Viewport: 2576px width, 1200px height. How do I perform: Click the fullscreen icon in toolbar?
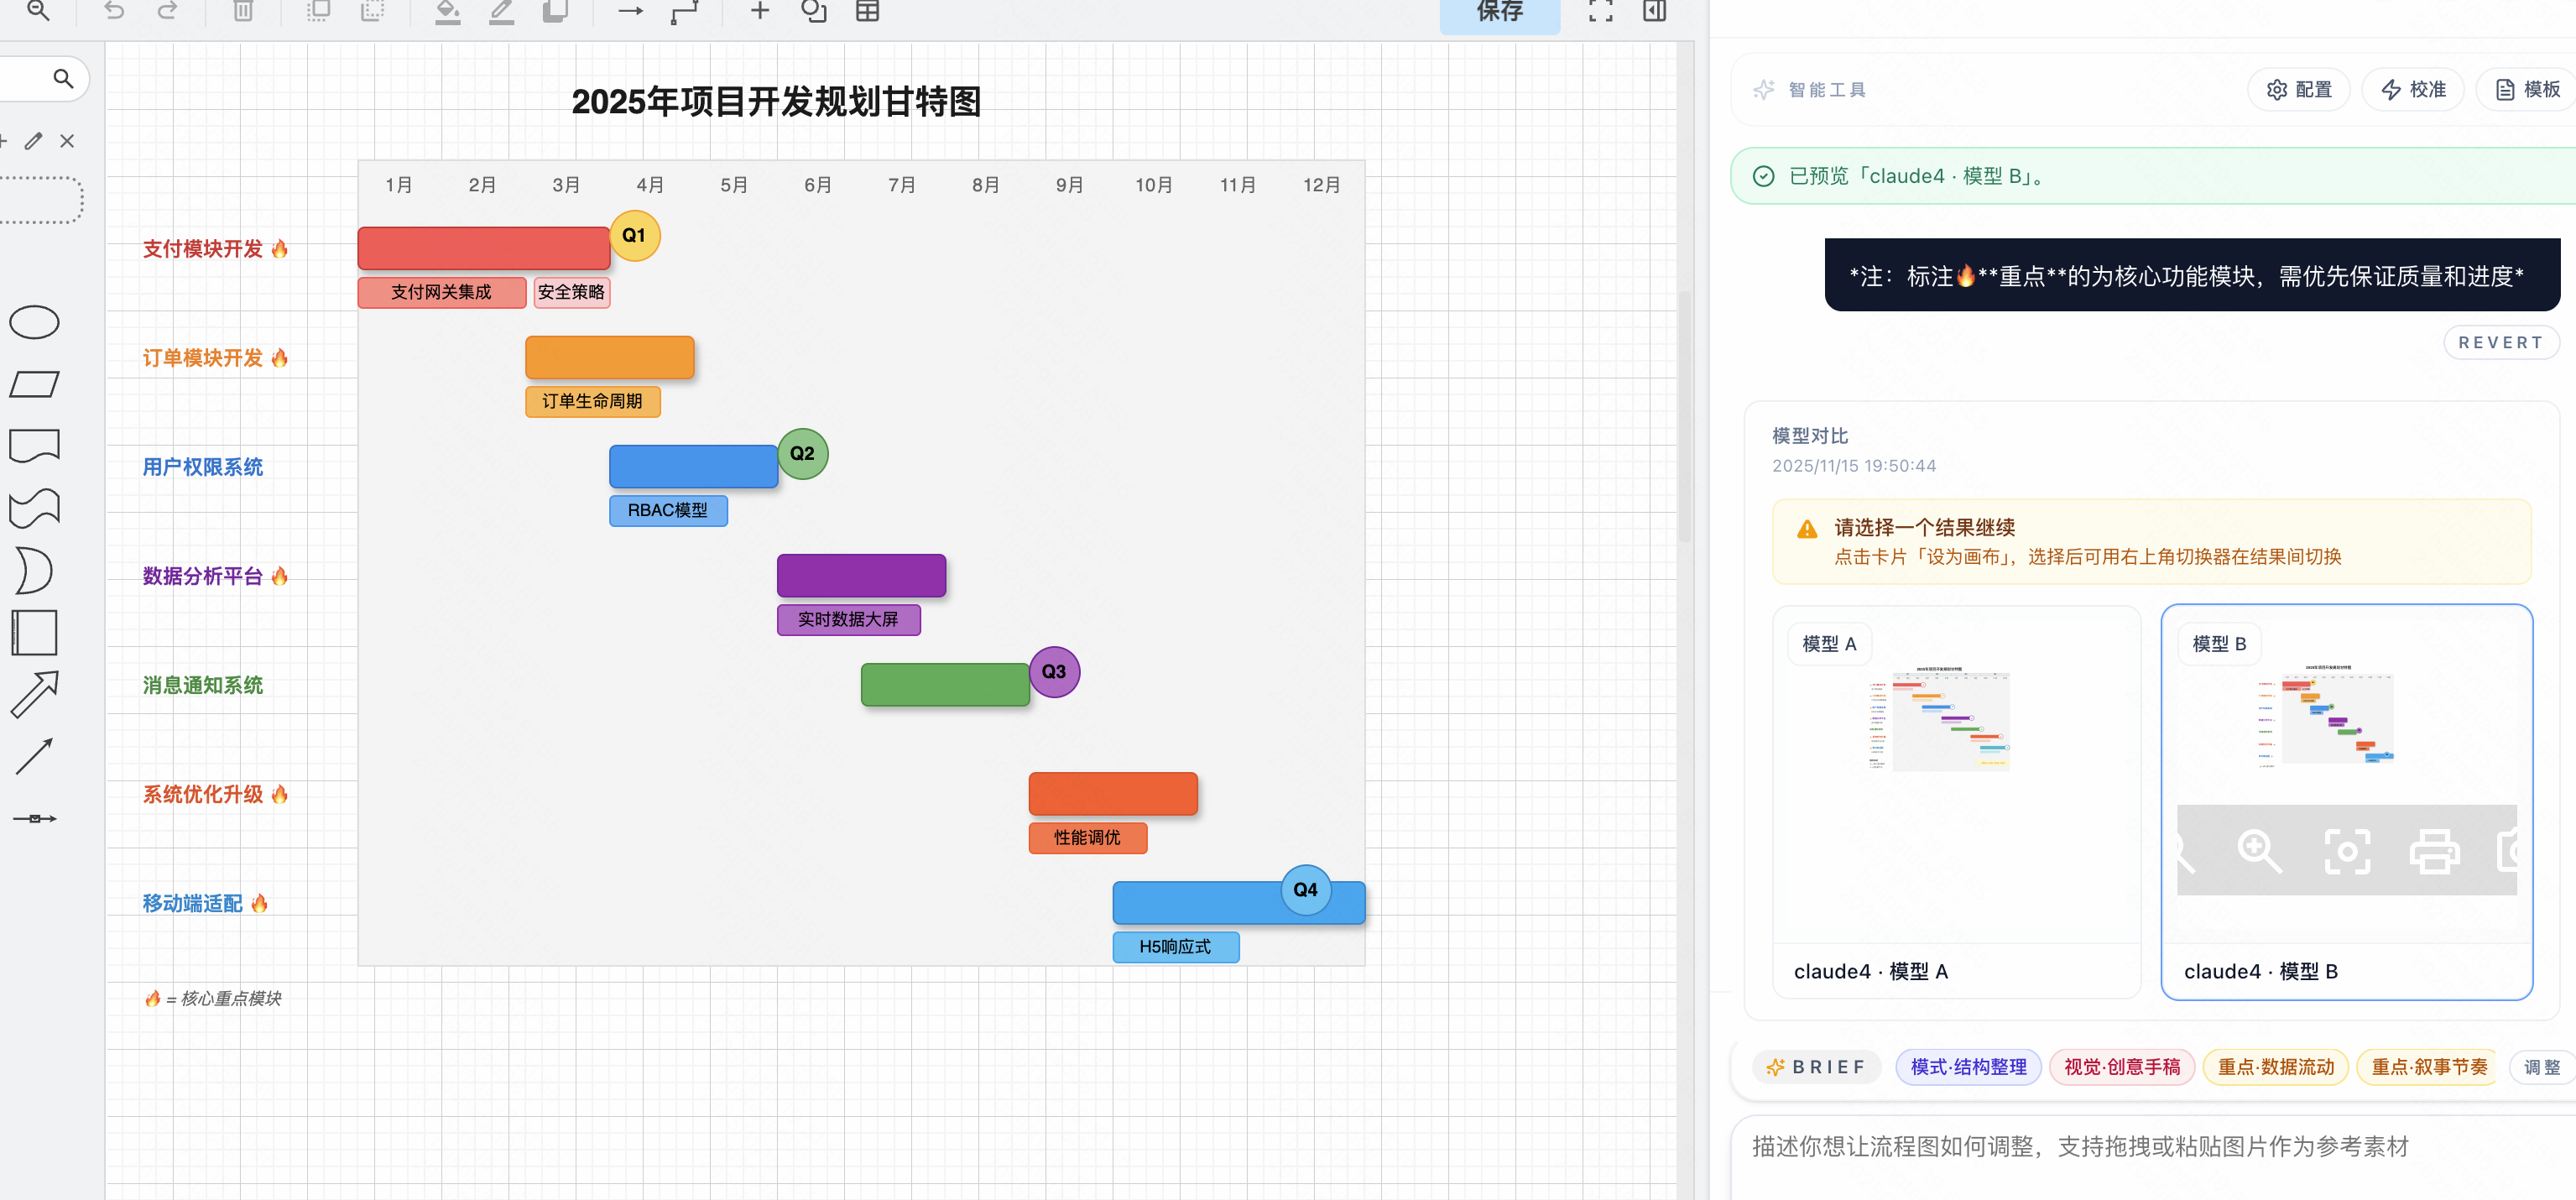tap(1600, 12)
